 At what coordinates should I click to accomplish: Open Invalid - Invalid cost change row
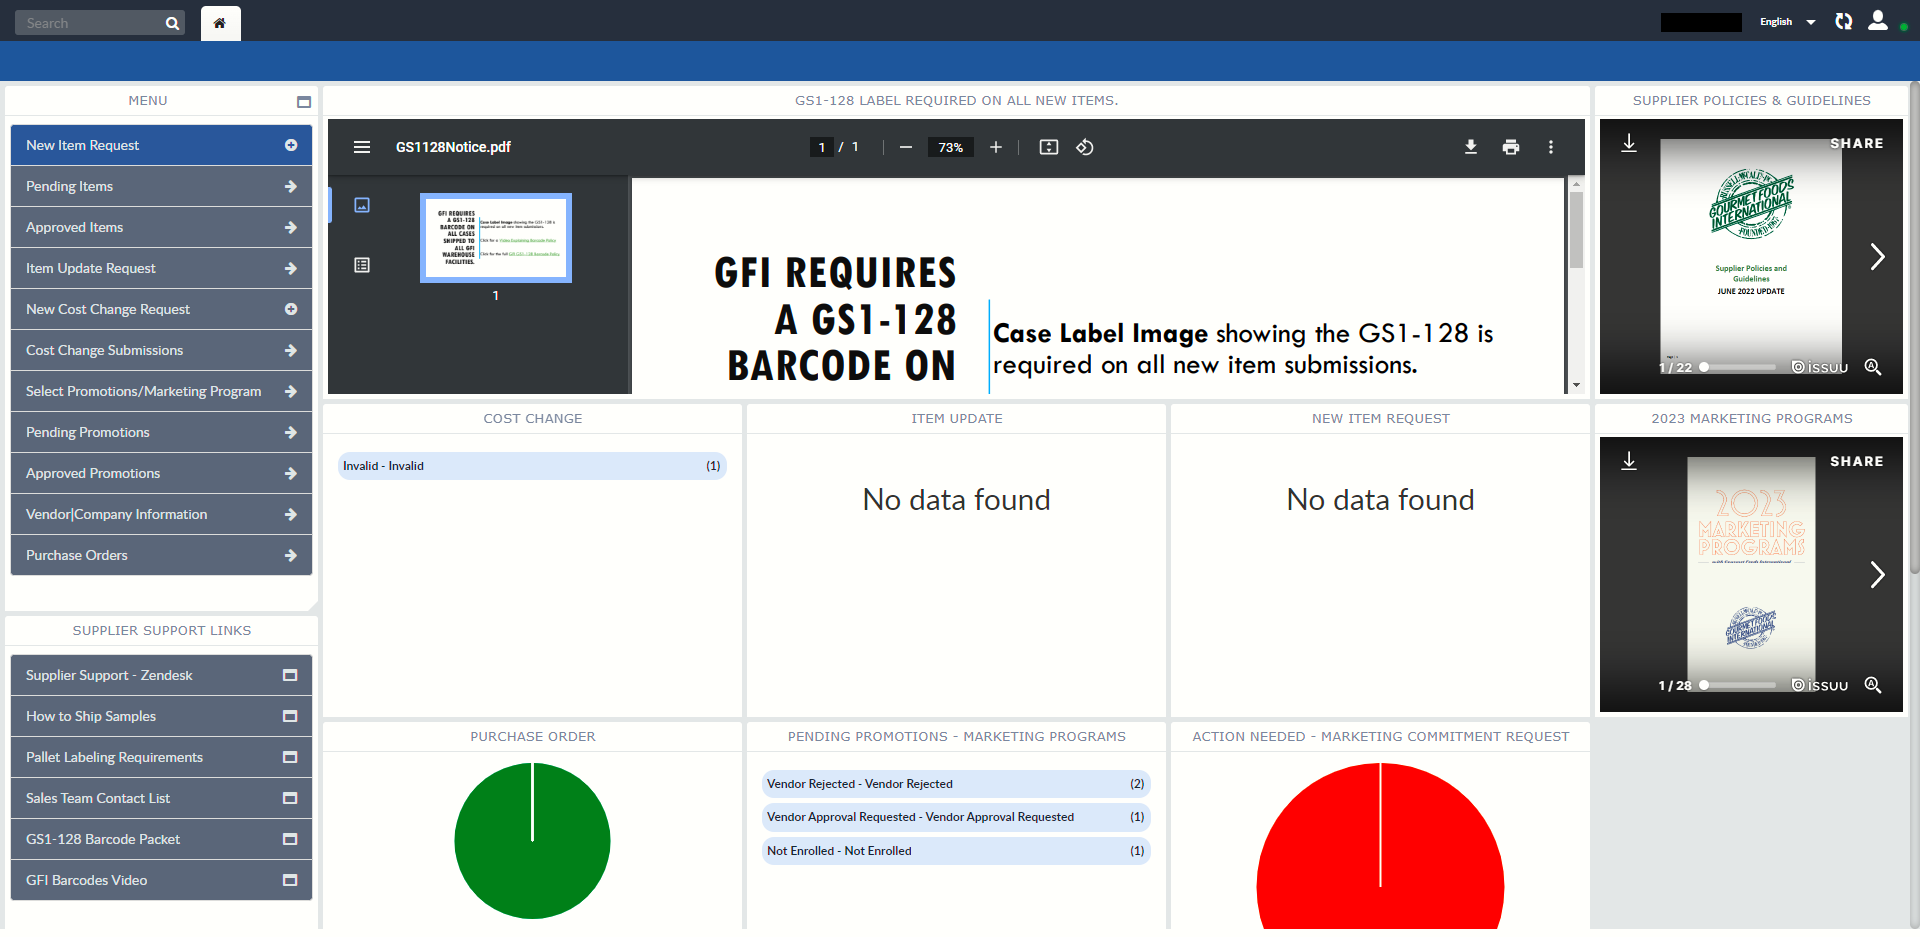pos(532,466)
